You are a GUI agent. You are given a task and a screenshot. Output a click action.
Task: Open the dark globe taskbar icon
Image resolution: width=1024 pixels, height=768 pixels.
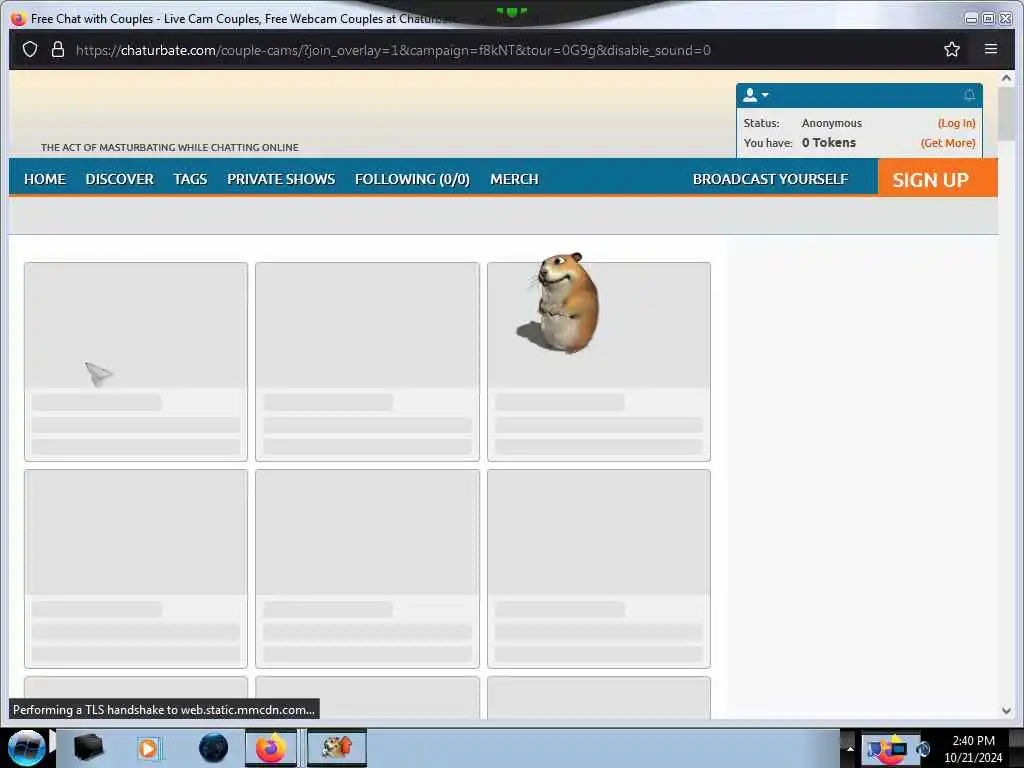click(213, 748)
